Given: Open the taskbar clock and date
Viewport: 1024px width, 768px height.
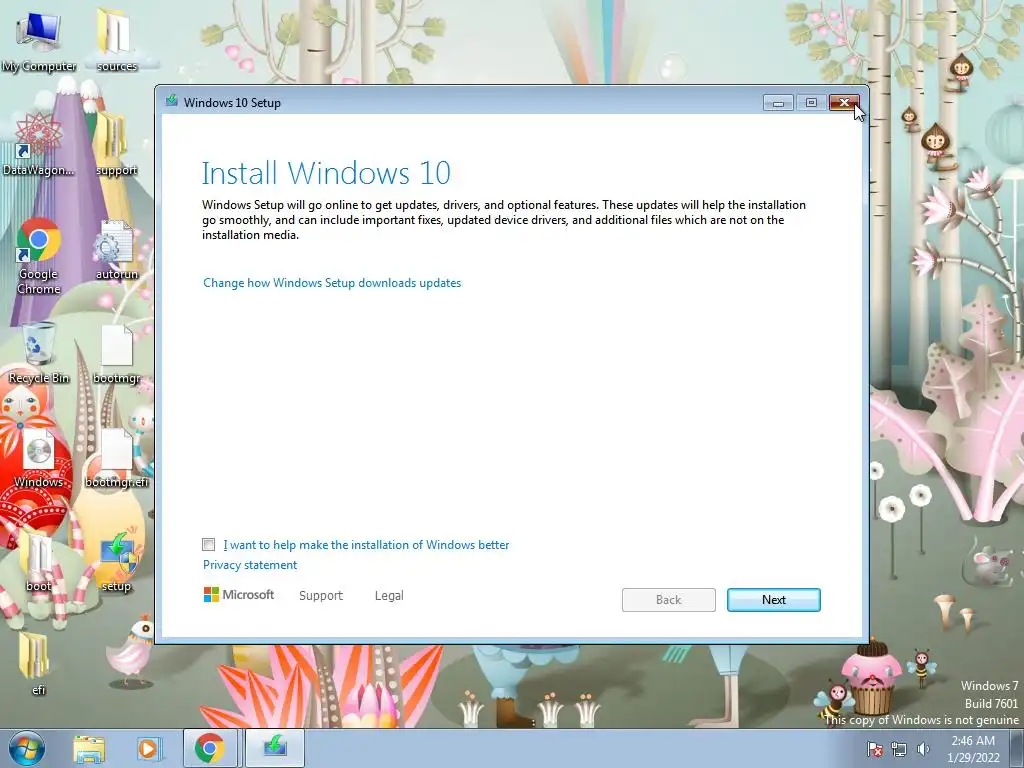Looking at the screenshot, I should click(973, 749).
